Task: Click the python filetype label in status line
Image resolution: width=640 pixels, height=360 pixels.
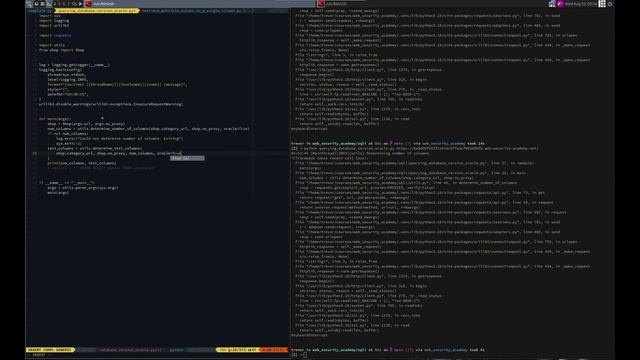Action: point(177,350)
